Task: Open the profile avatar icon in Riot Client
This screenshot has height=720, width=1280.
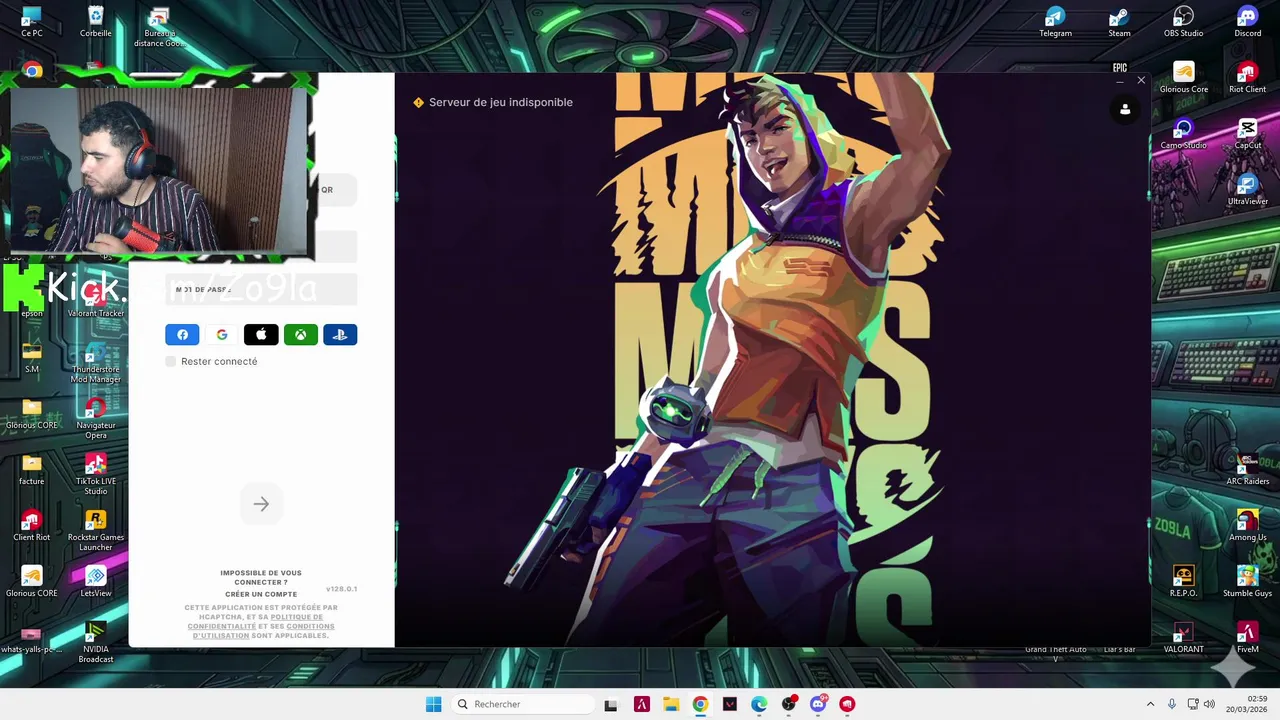Action: click(1125, 110)
